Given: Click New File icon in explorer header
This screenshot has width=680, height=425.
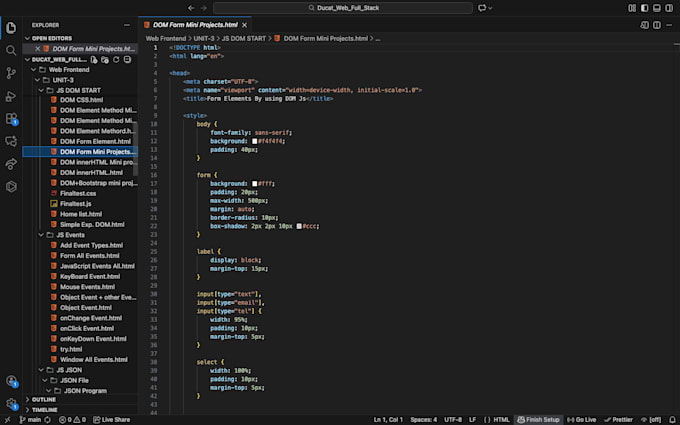Looking at the screenshot, I should click(94, 59).
